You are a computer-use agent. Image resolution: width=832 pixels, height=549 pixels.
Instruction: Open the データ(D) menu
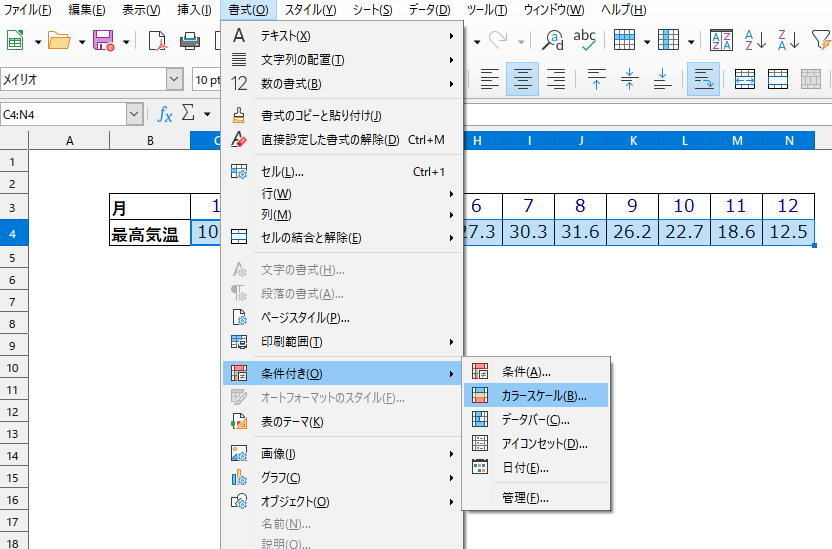coord(430,10)
